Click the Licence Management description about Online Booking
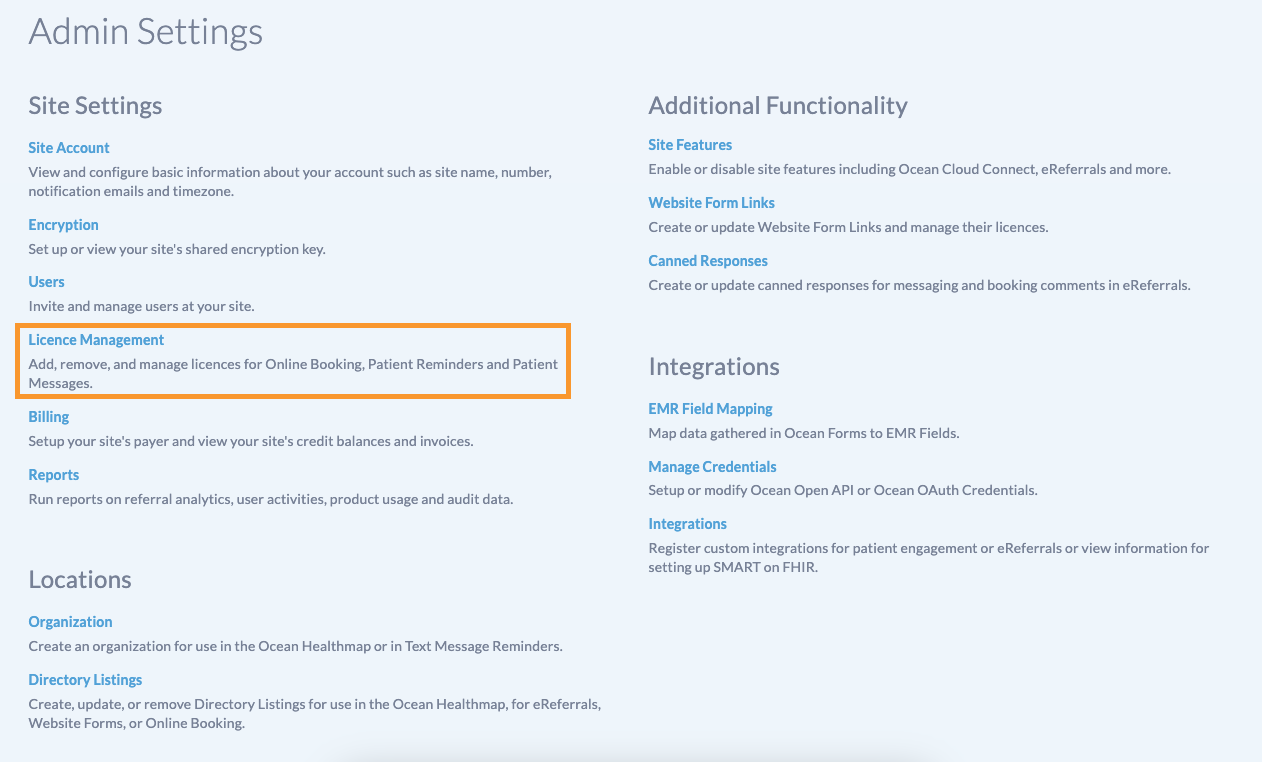 pyautogui.click(x=293, y=374)
